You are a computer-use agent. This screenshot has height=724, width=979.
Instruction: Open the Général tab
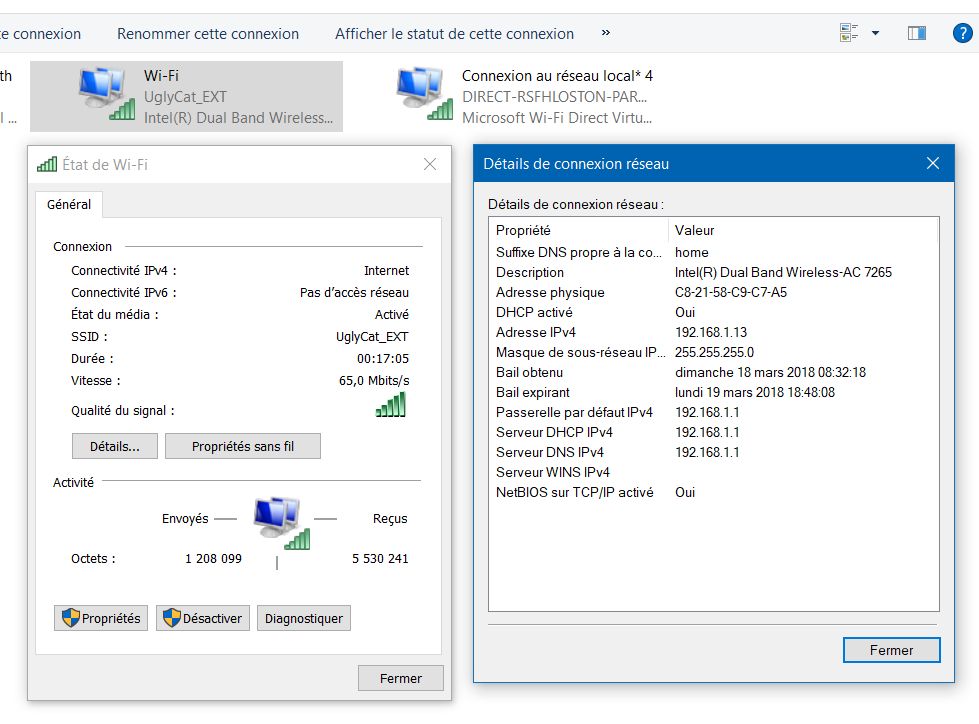[x=69, y=204]
